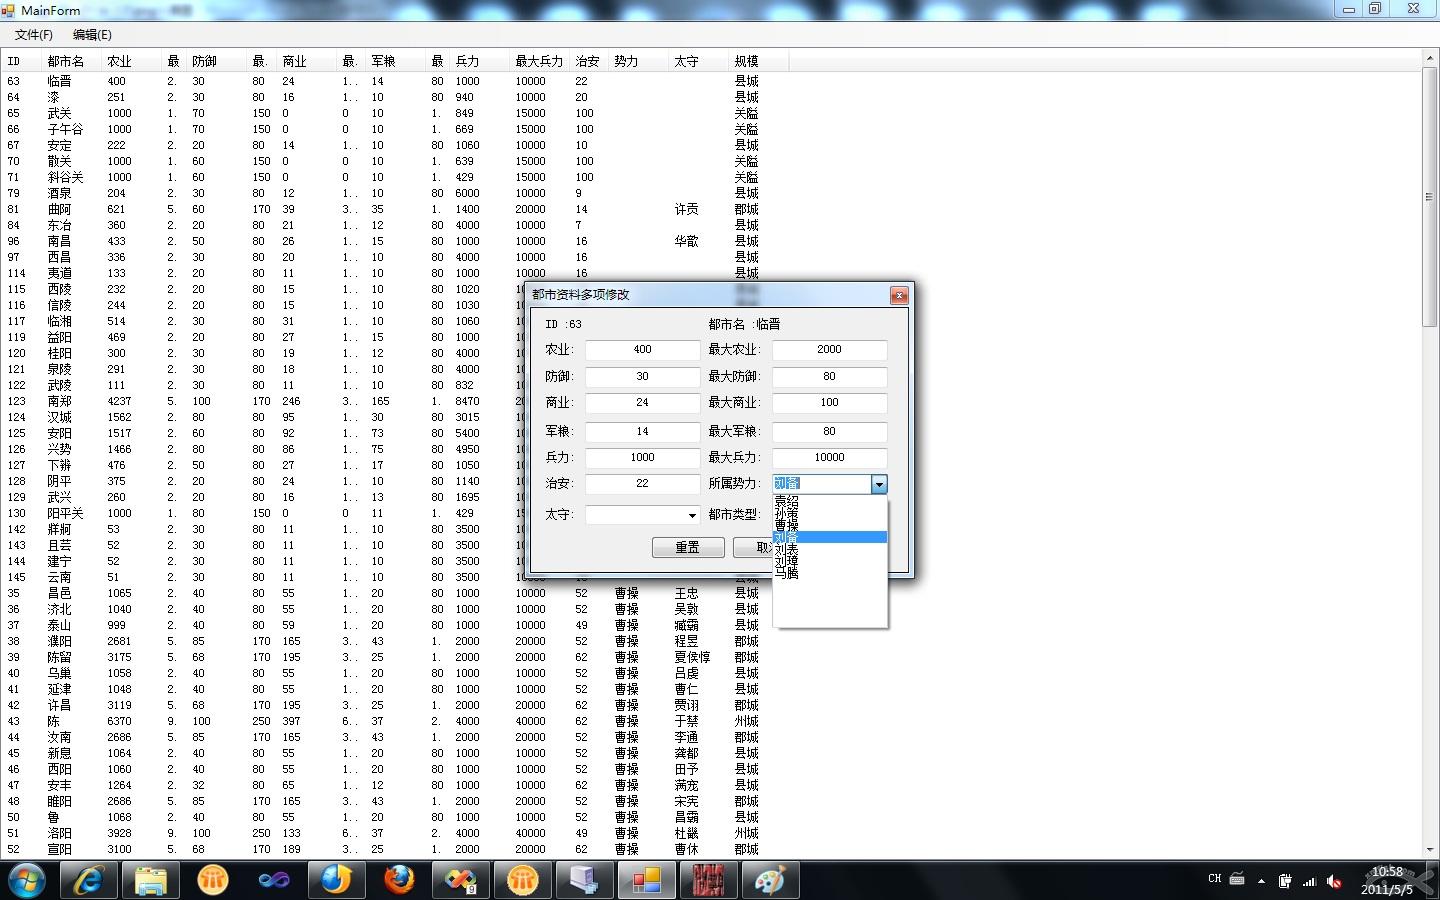Collapse the 所属势力 dropdown via its arrow
Viewport: 1440px width, 900px height.
[879, 484]
